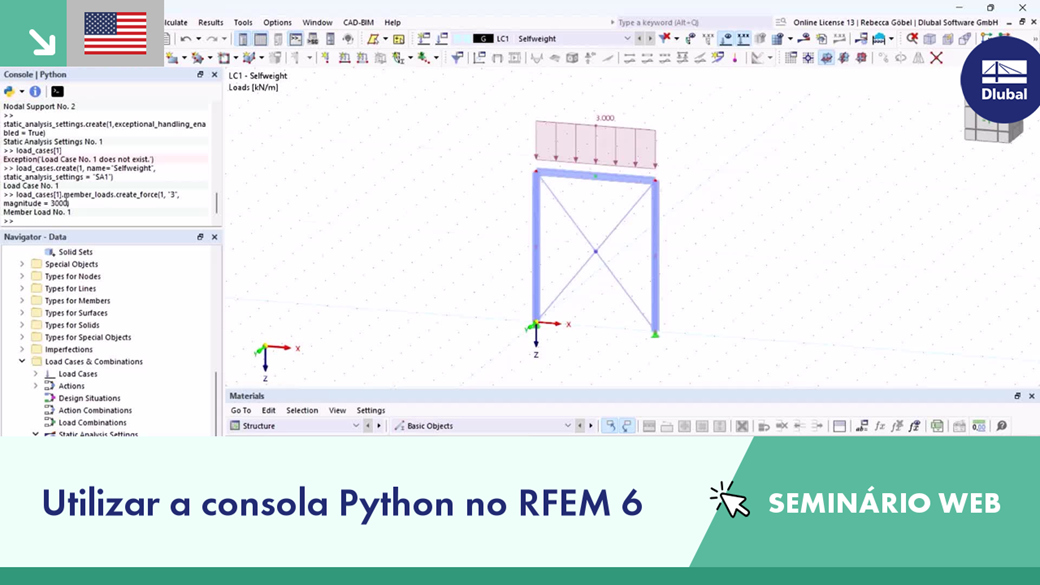This screenshot has width=1040, height=585.
Task: Close the Console Python panel
Action: click(x=214, y=74)
